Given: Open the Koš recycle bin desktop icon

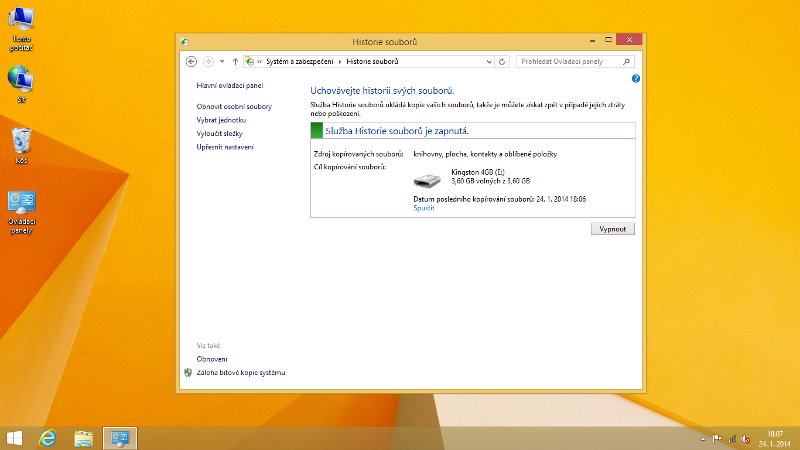Looking at the screenshot, I should click(x=21, y=143).
